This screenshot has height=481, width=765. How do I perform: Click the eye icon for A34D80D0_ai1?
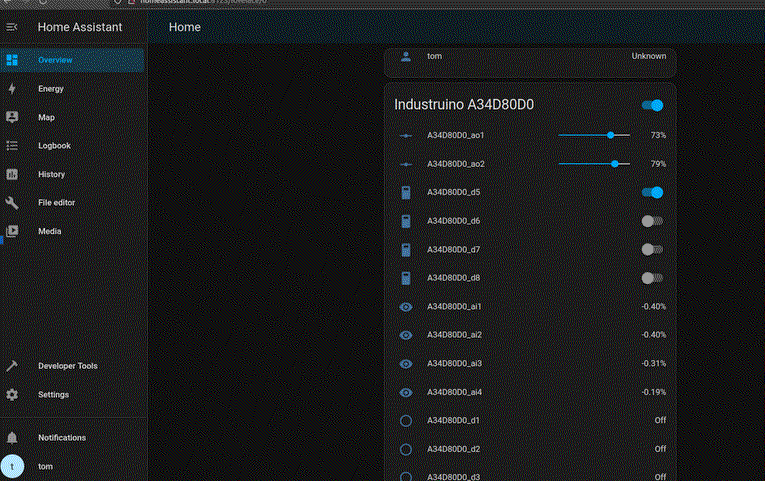click(x=406, y=306)
